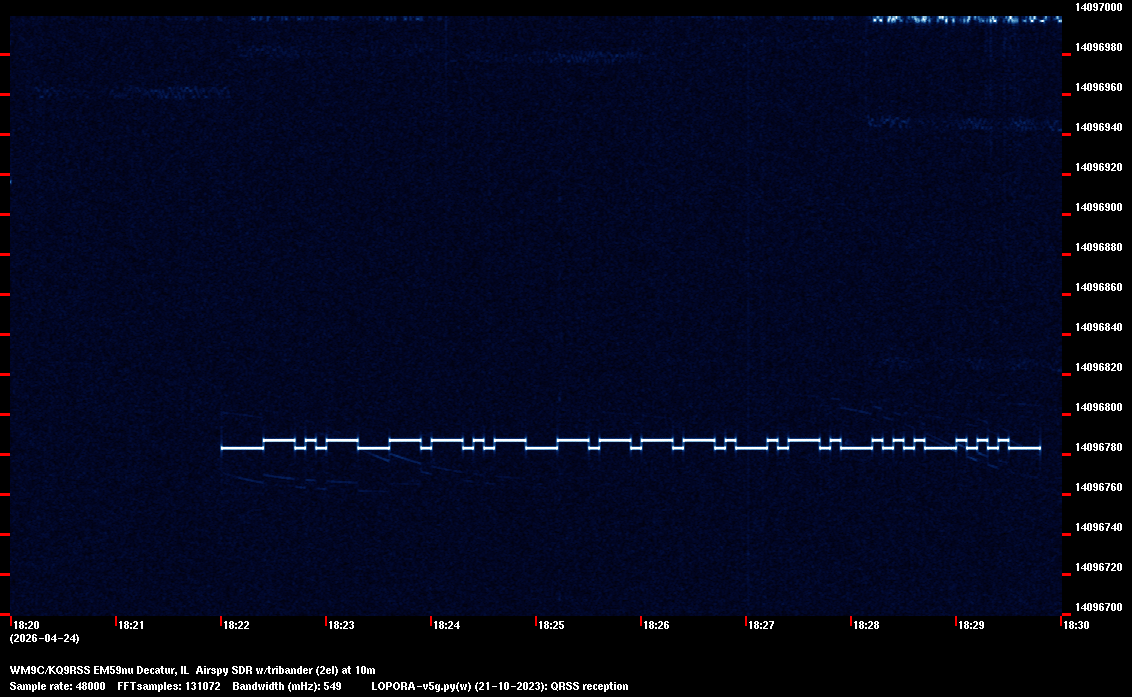Click the 14096940 frequency scale value

[x=1098, y=127]
